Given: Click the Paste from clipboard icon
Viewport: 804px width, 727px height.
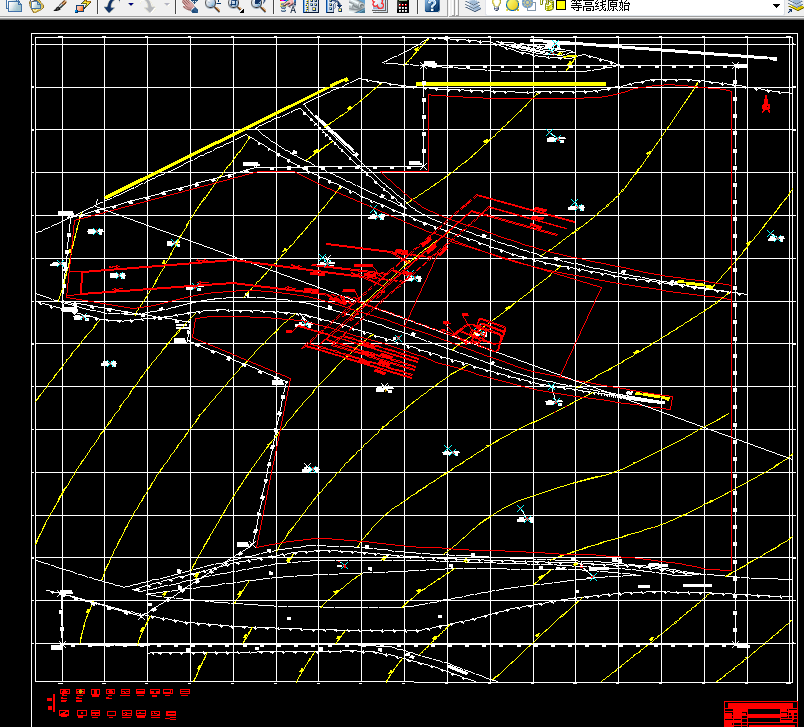Looking at the screenshot, I should [x=36, y=6].
